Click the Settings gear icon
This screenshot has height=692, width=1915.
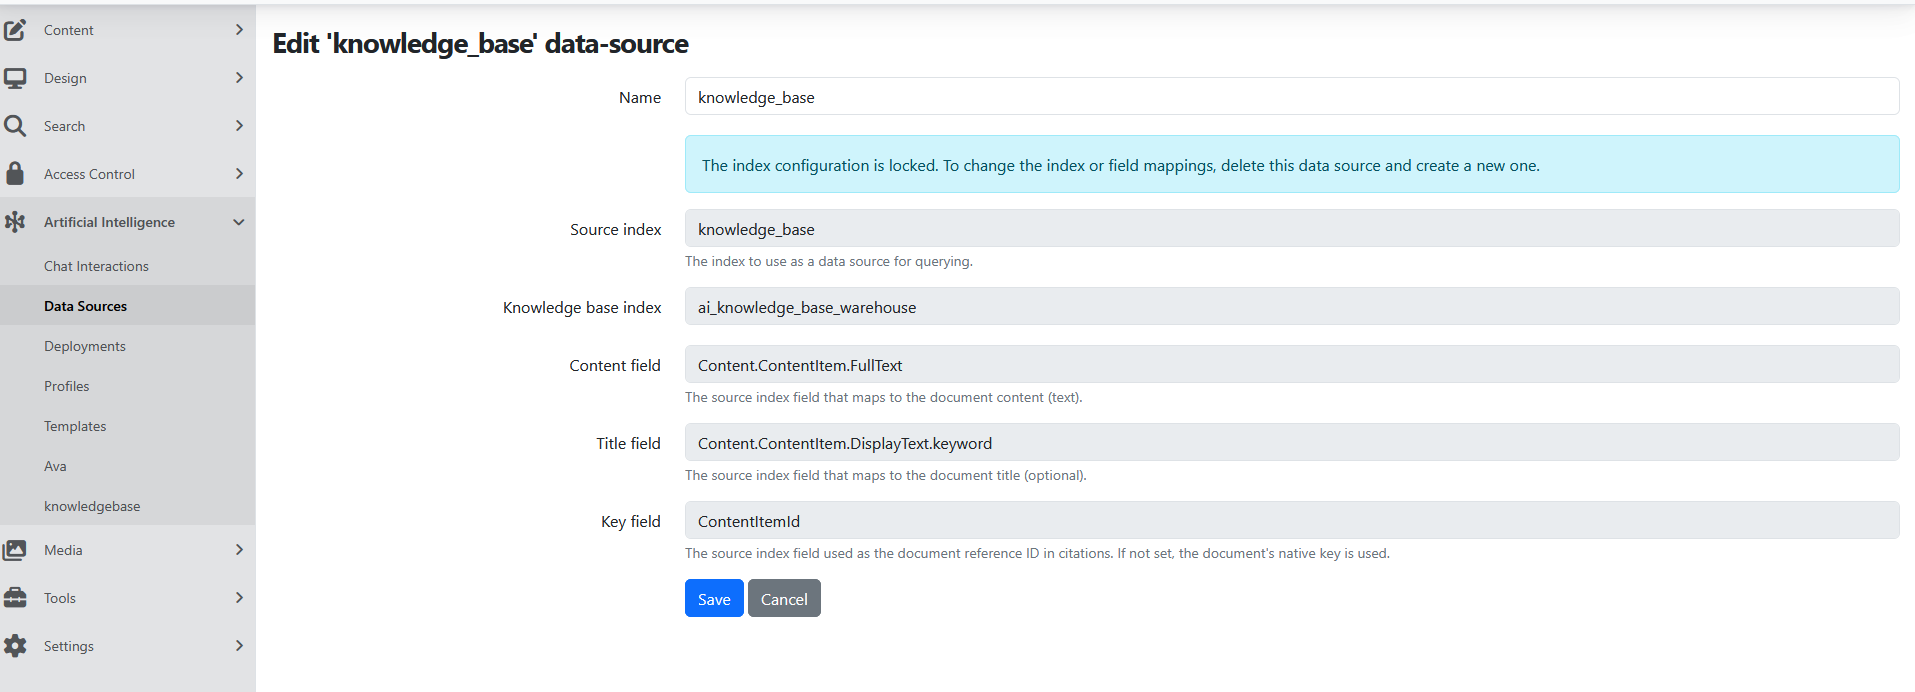click(15, 646)
